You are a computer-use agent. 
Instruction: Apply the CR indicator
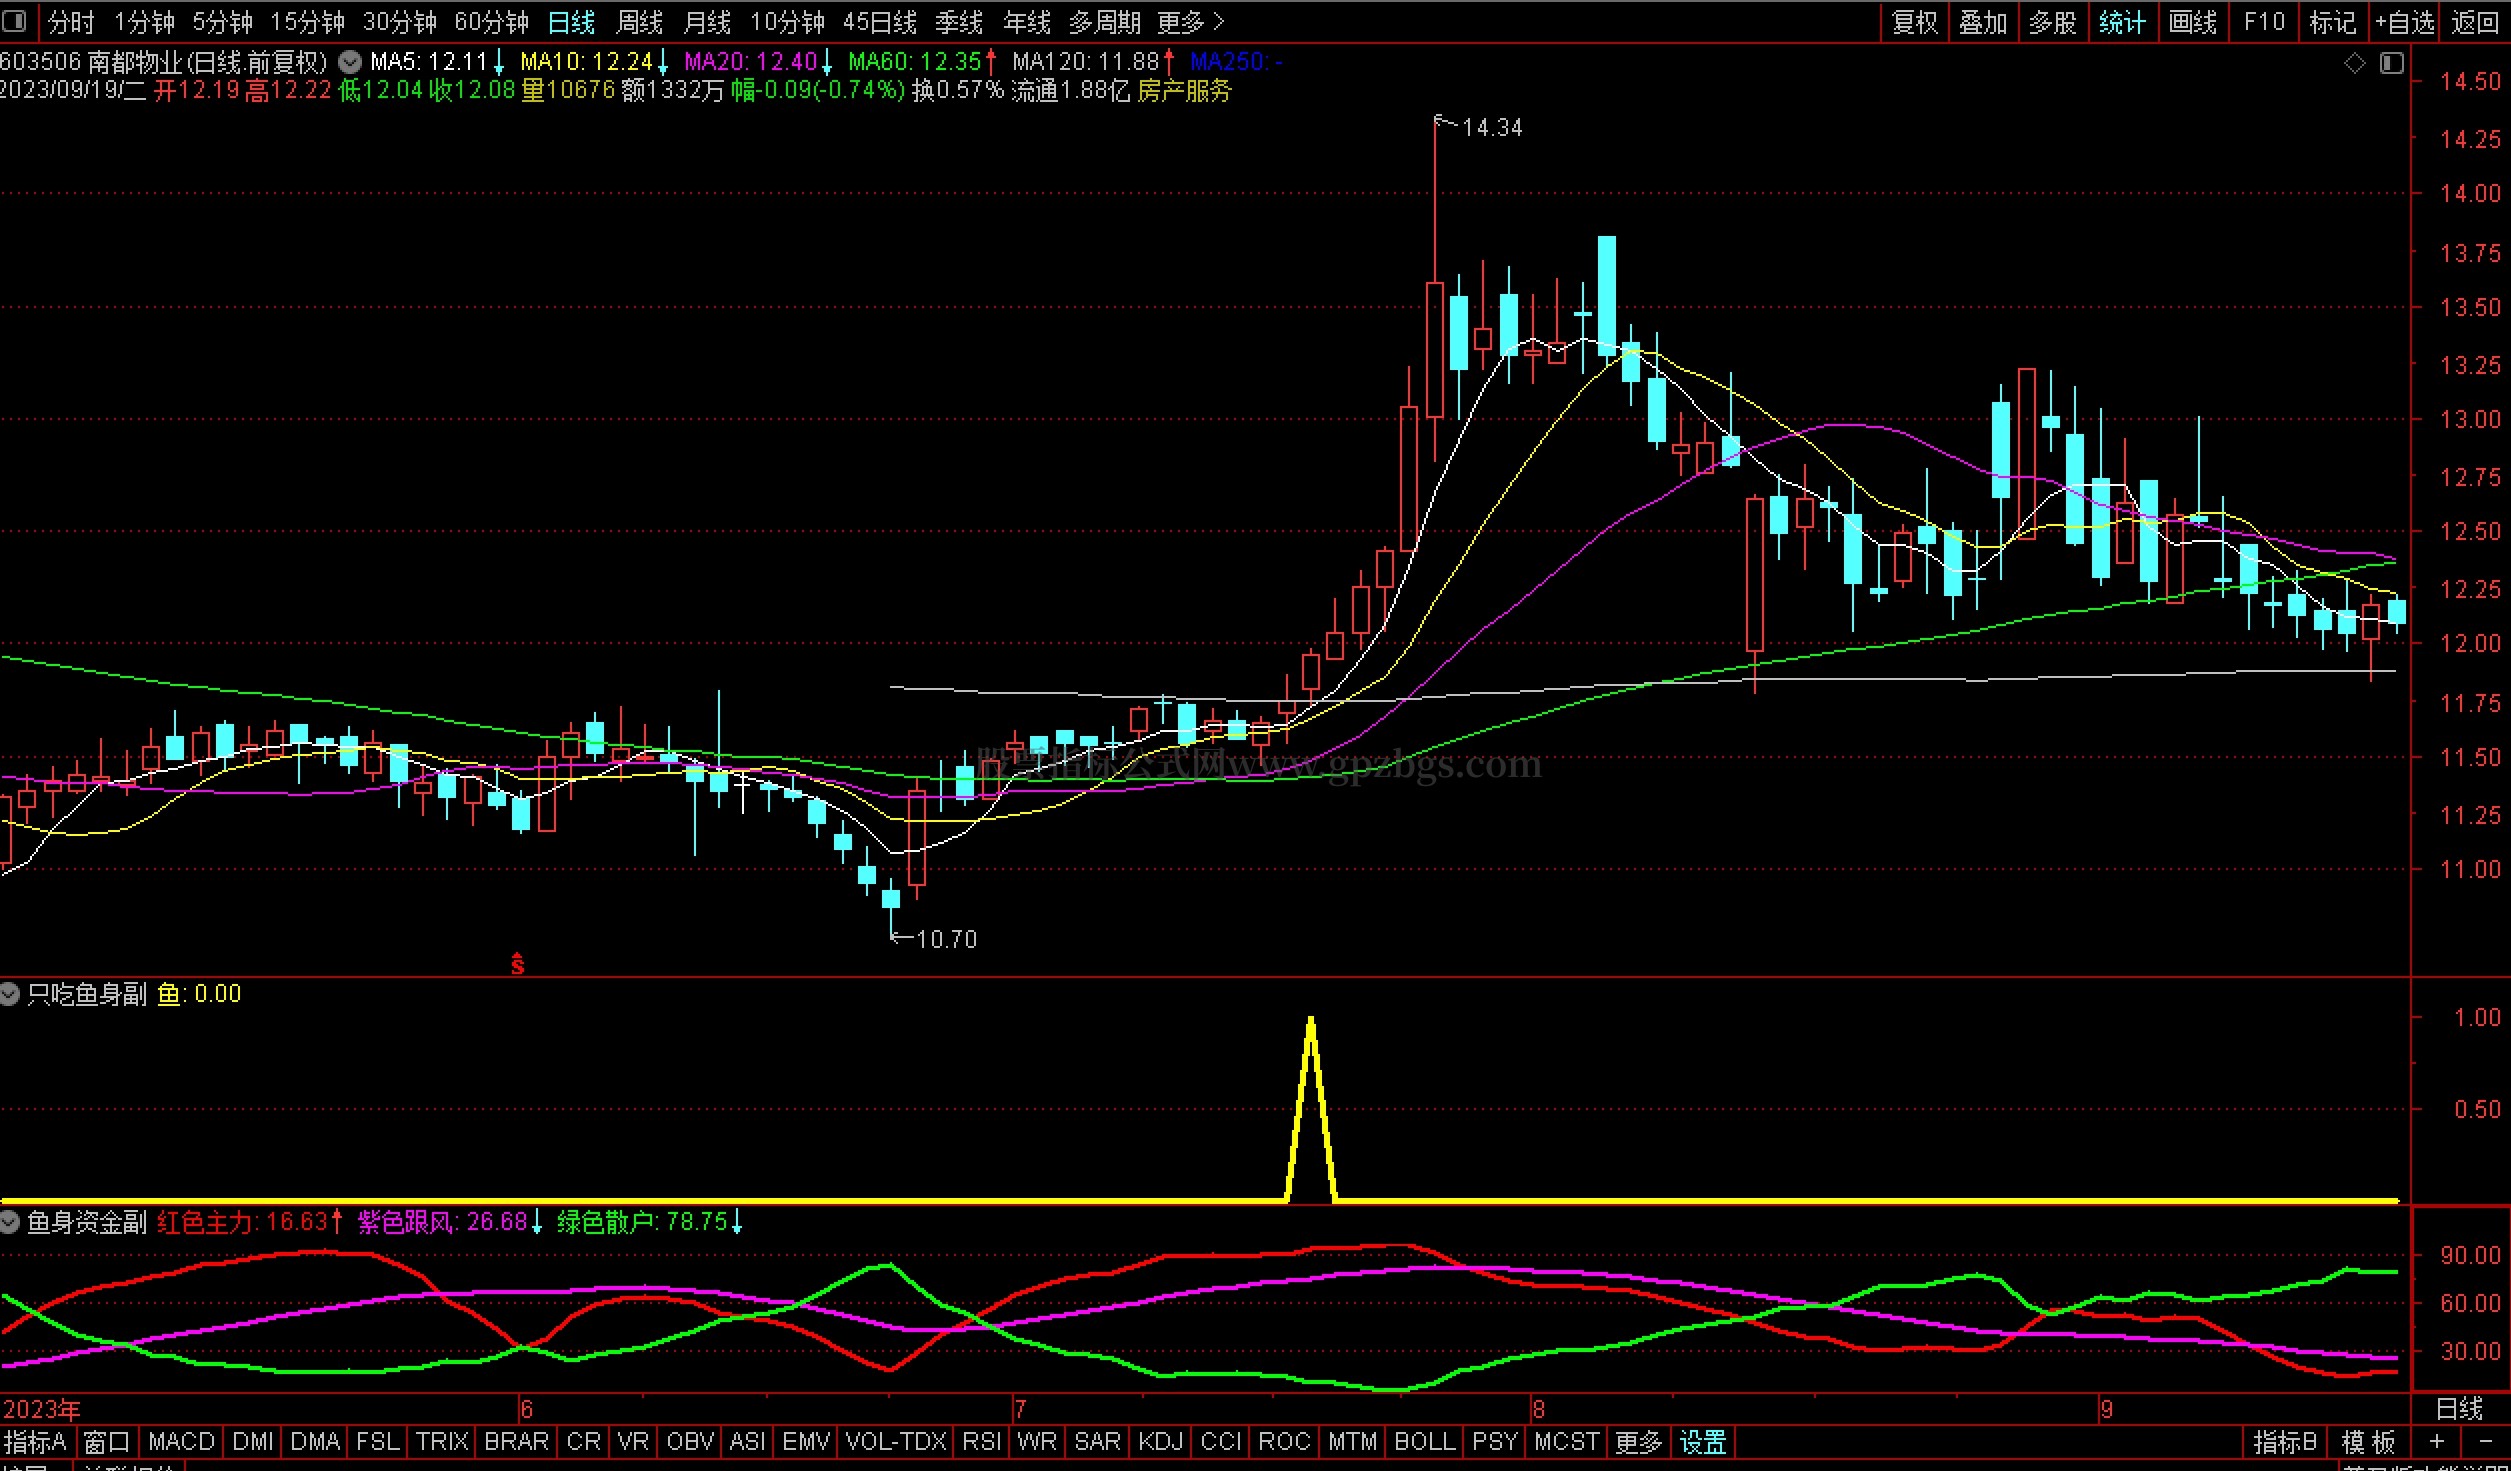point(584,1442)
